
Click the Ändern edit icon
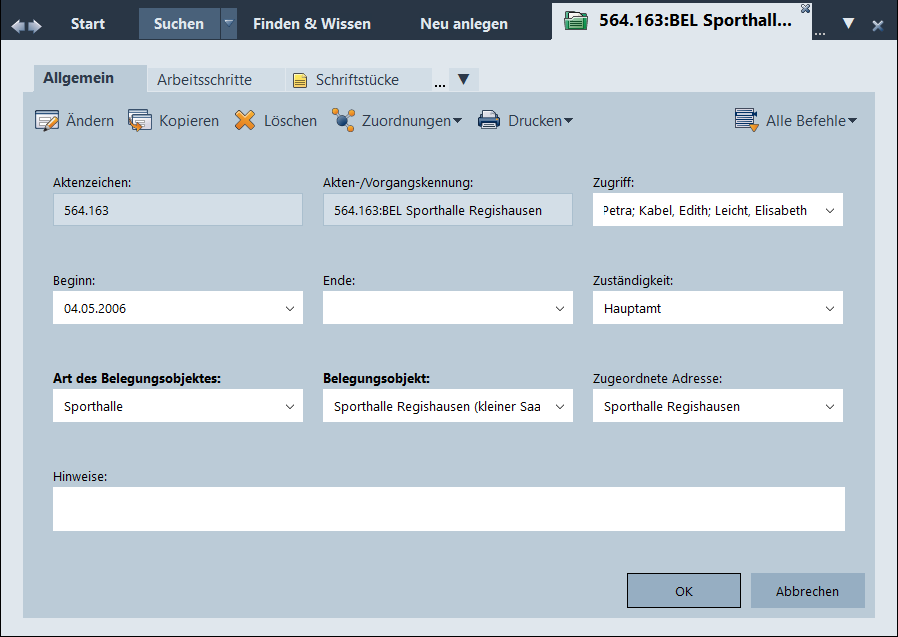(x=47, y=121)
